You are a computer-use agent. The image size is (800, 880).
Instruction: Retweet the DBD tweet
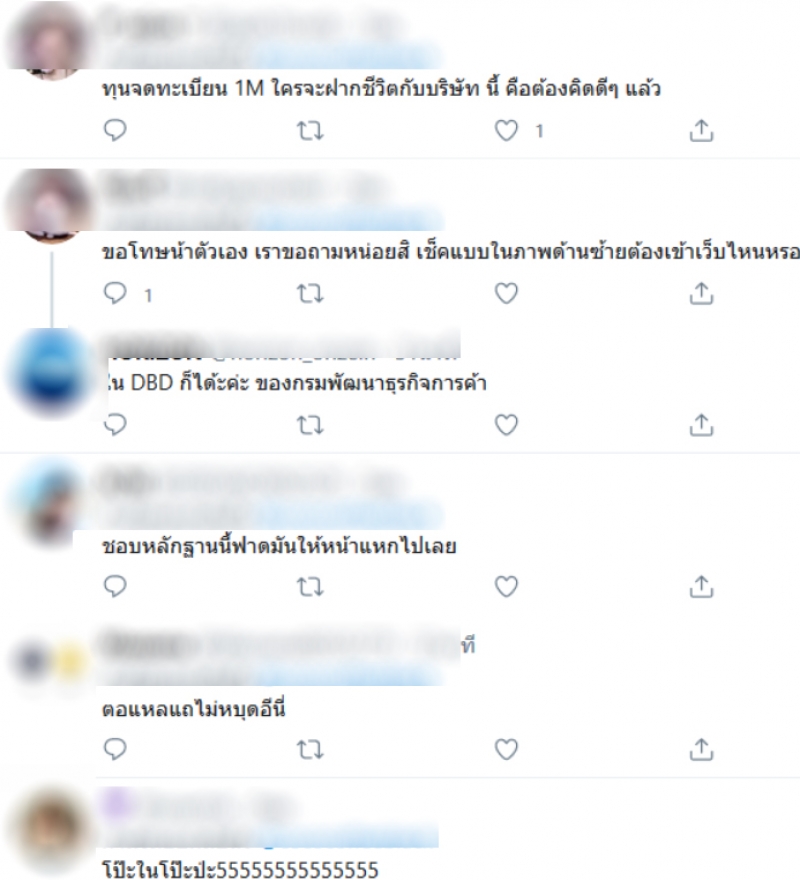click(x=310, y=425)
